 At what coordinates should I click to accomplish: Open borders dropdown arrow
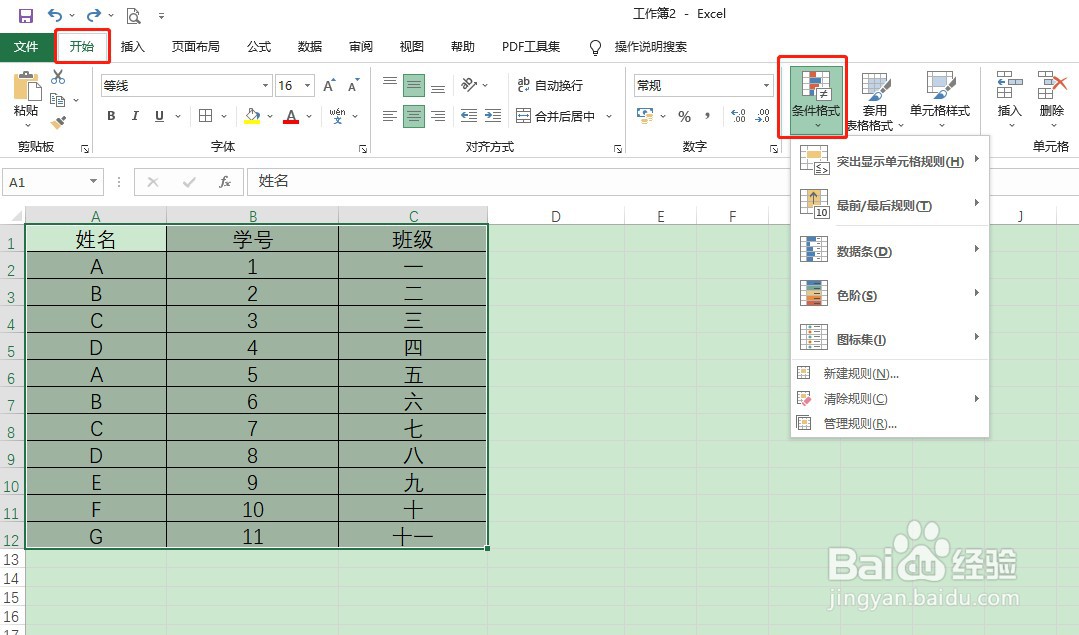coord(222,116)
